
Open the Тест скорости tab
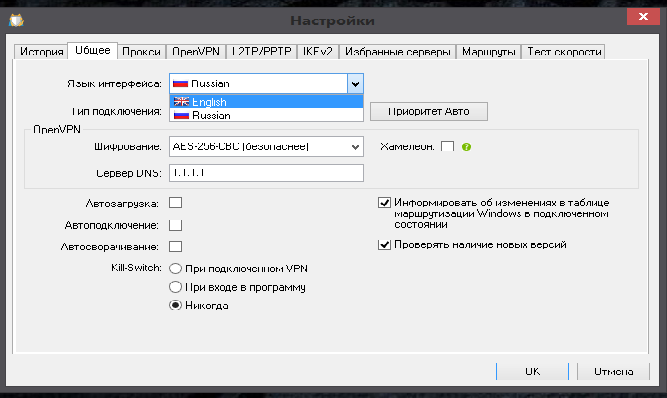[564, 51]
